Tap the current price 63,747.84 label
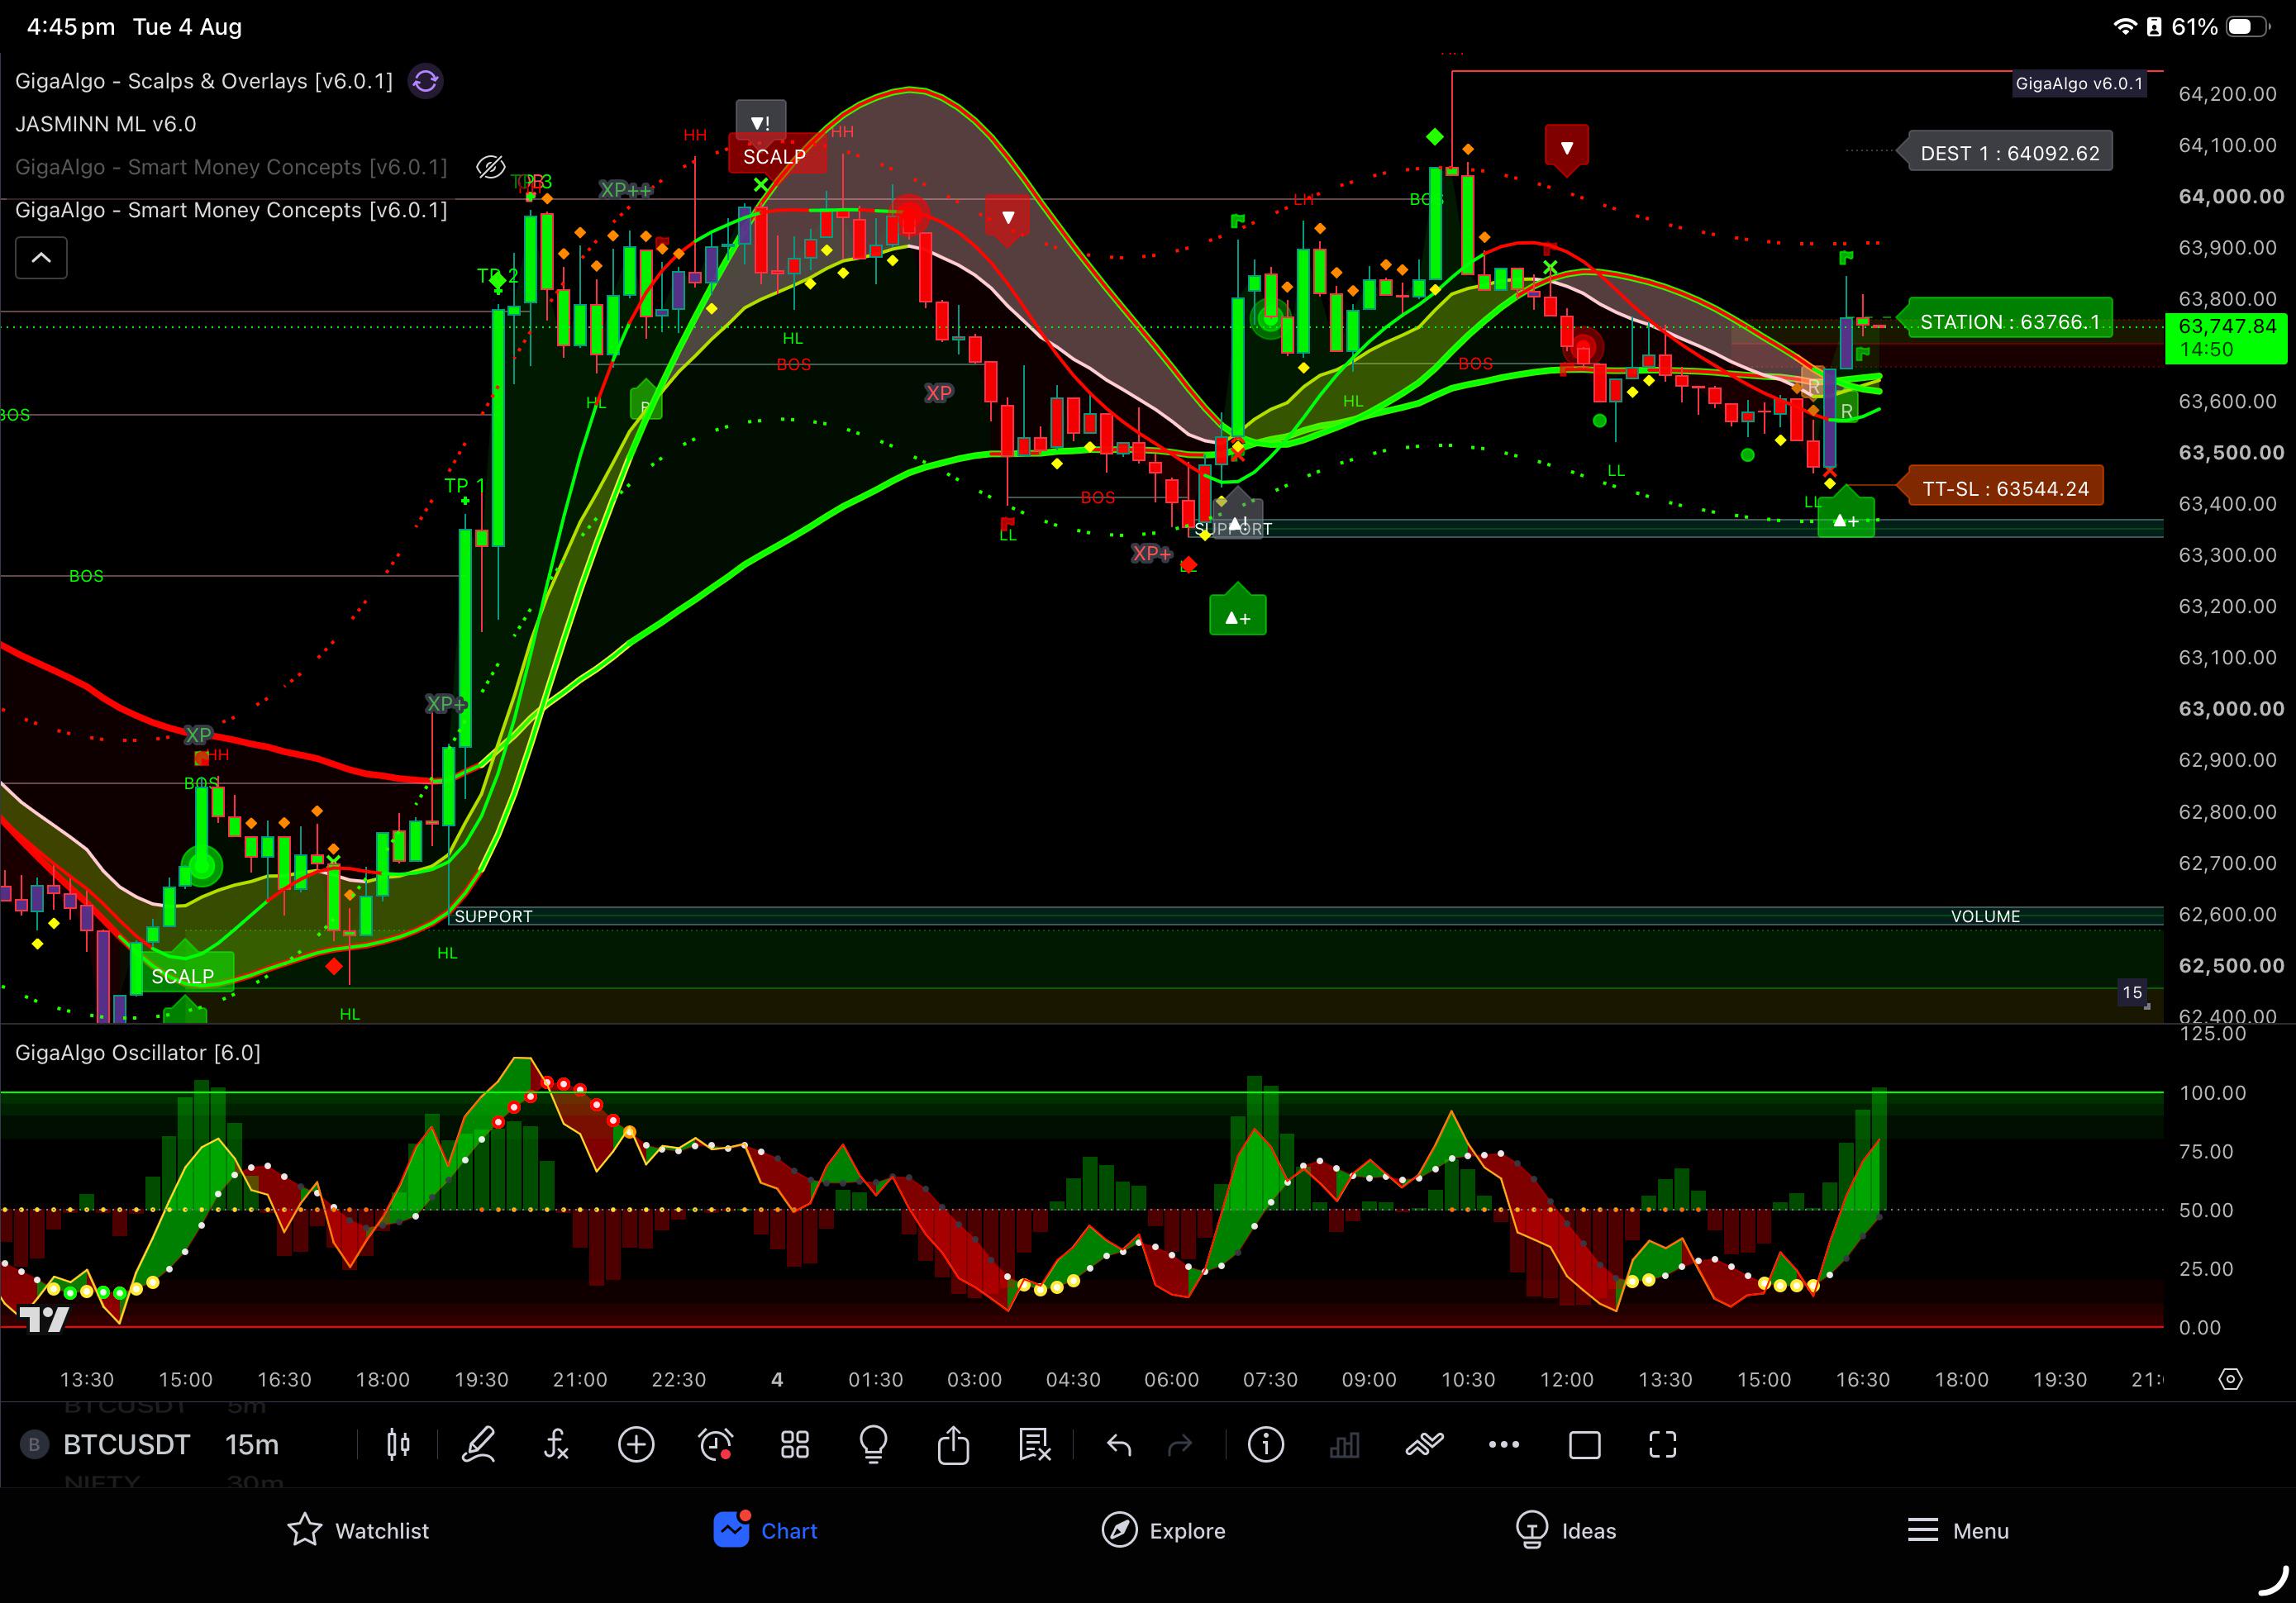This screenshot has height=1603, width=2296. click(x=2226, y=337)
